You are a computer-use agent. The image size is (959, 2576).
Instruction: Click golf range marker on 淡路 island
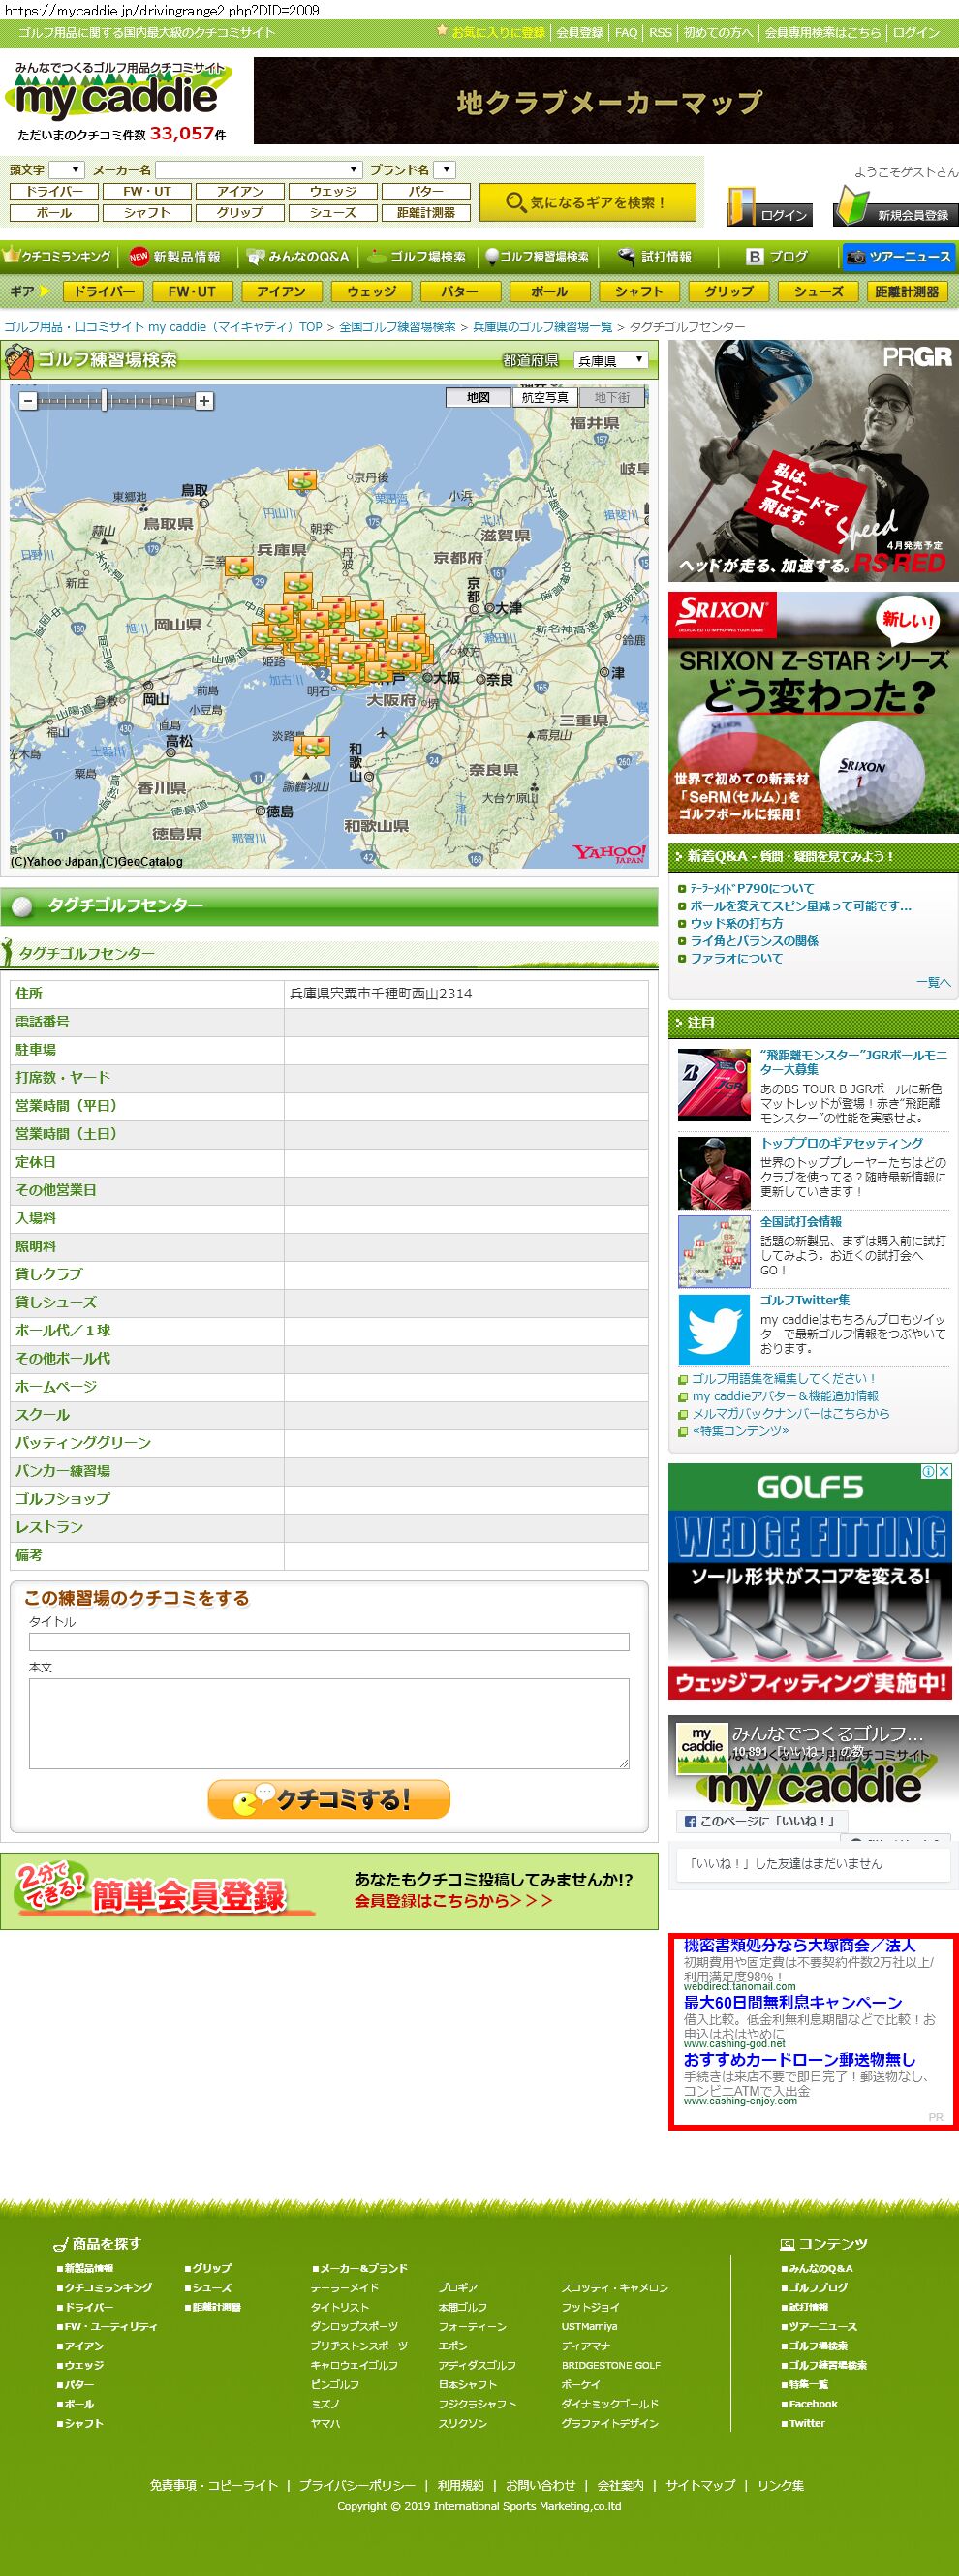(x=311, y=745)
